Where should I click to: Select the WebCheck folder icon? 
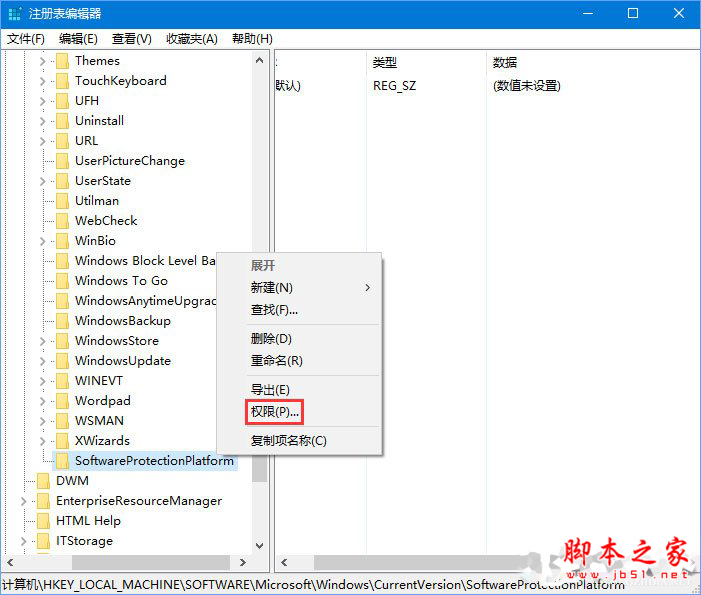(x=63, y=221)
